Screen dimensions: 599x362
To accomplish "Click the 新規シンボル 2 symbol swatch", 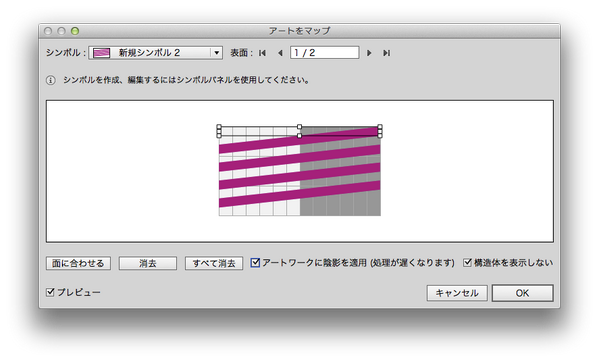I will coord(102,53).
